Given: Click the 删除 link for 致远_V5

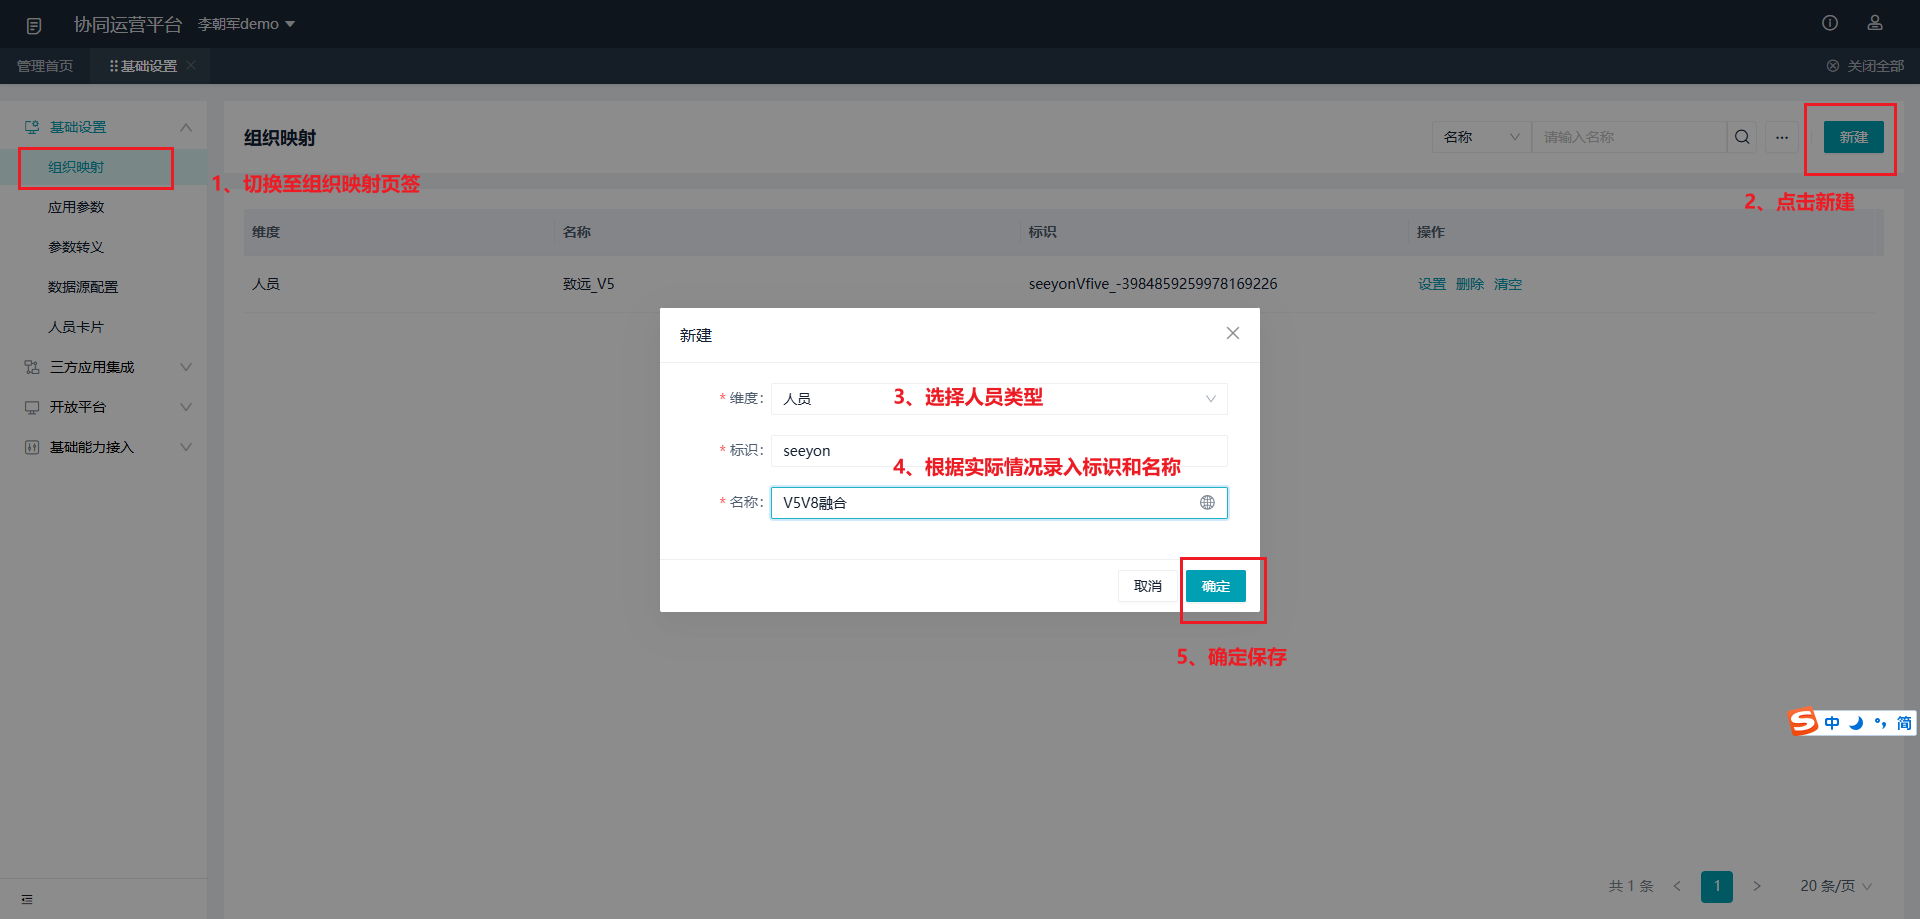Looking at the screenshot, I should pyautogui.click(x=1470, y=284).
